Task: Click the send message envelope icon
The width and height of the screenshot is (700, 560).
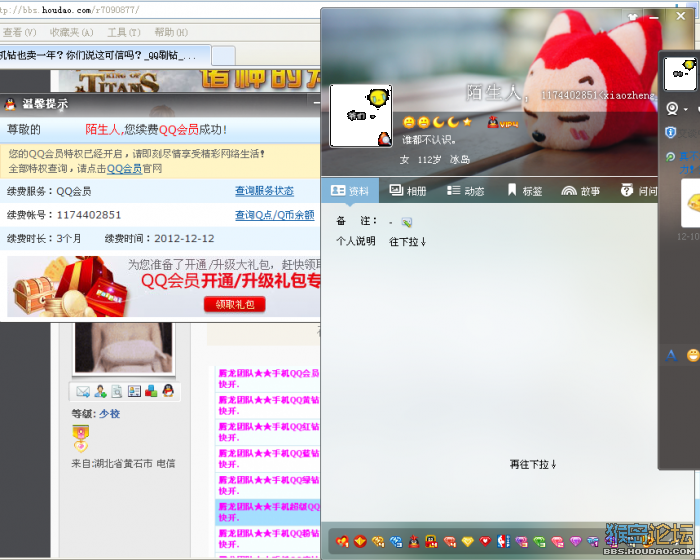Action: [83, 392]
